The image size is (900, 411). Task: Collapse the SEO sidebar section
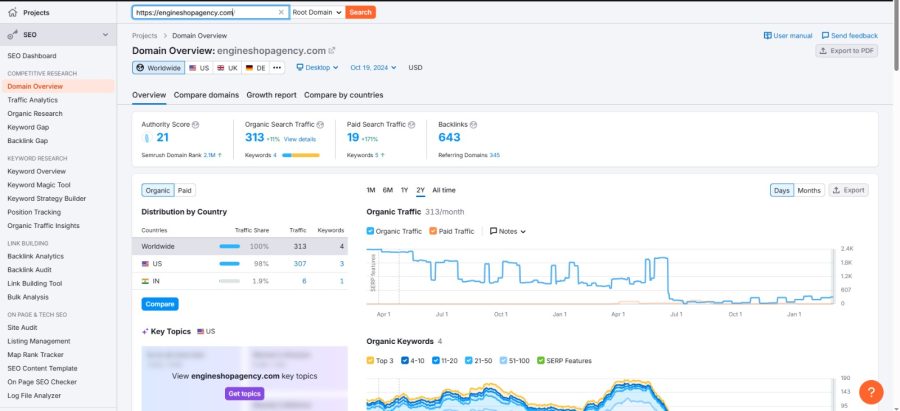coord(105,35)
